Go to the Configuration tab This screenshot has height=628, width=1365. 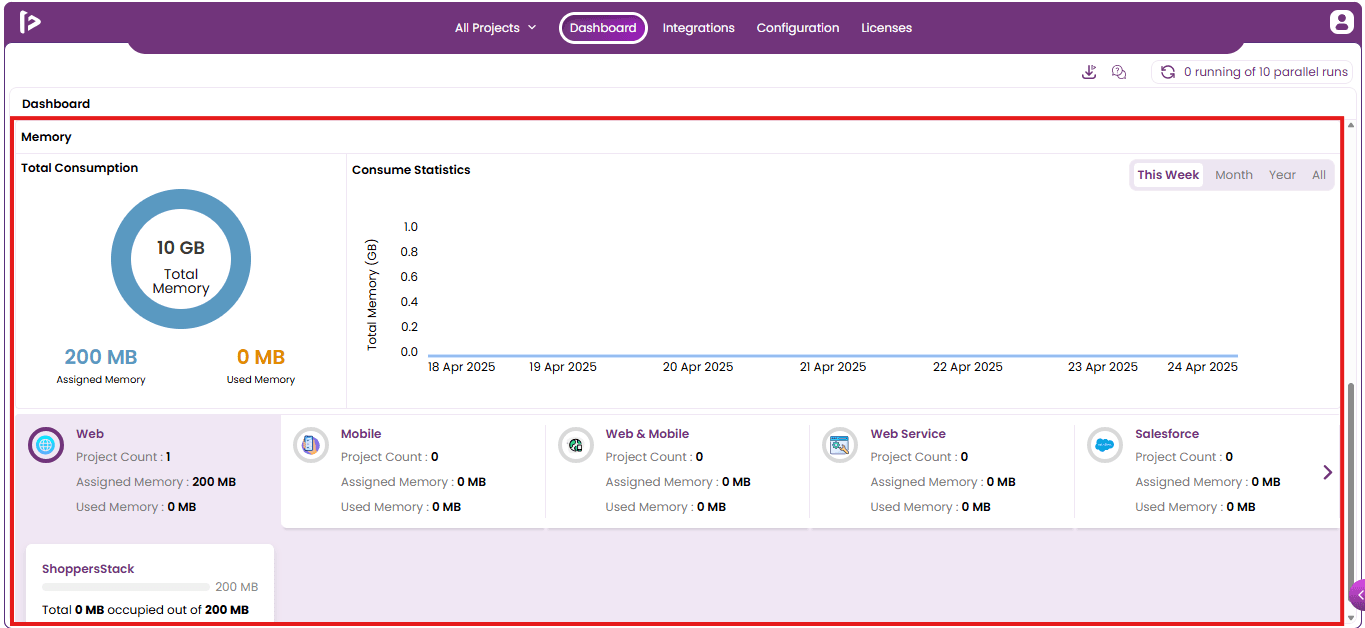(798, 28)
